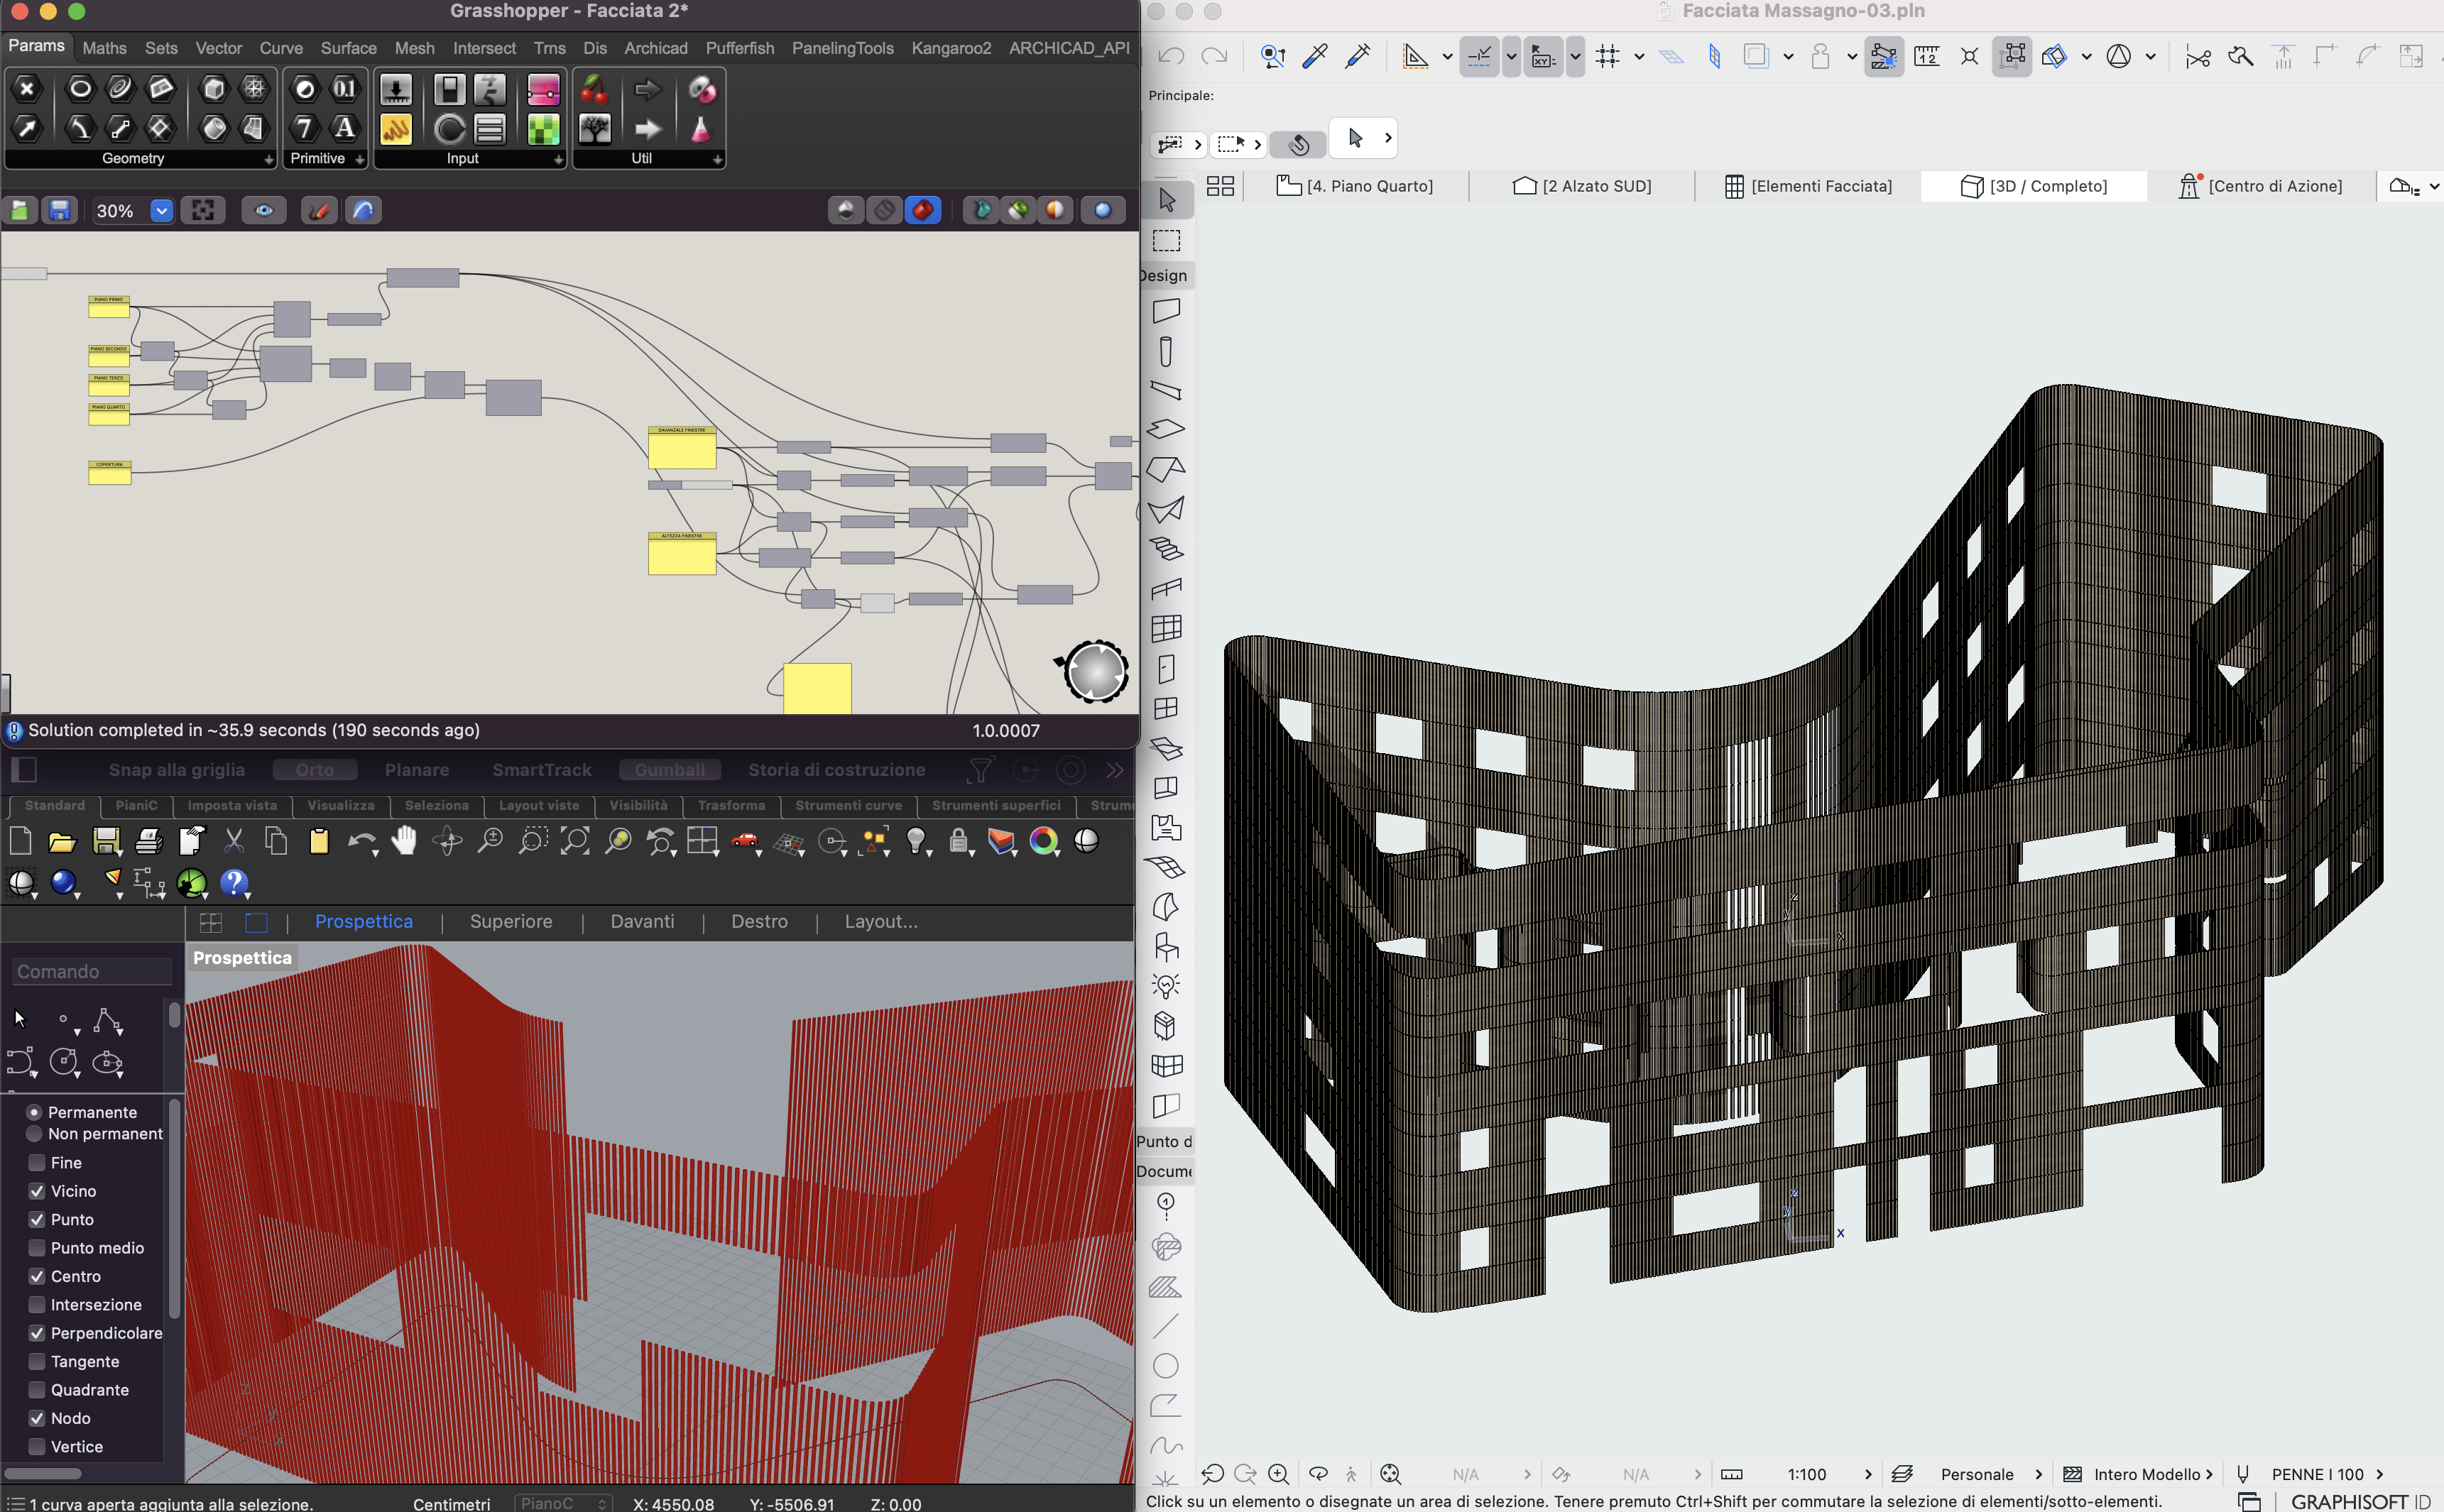The width and height of the screenshot is (2444, 1512).
Task: Toggle the Snap alla griglia button in Rhino
Action: pyautogui.click(x=177, y=770)
